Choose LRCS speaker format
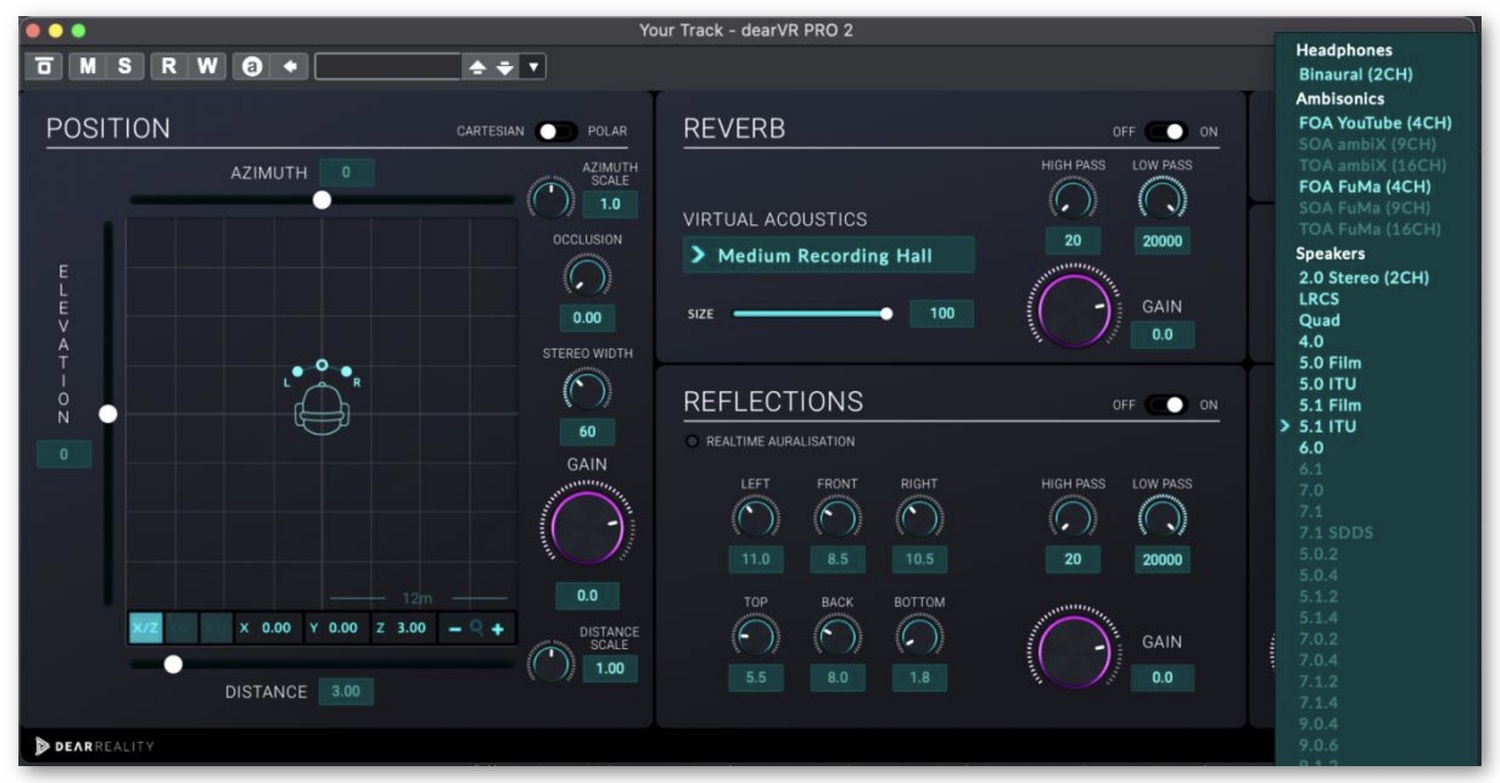Image resolution: width=1500 pixels, height=783 pixels. [1319, 298]
